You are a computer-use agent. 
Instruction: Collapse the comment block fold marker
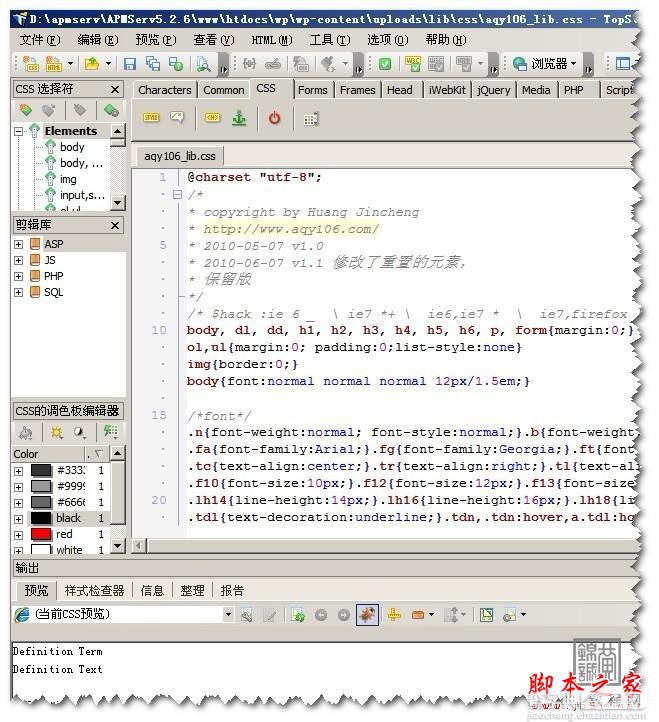(x=177, y=194)
